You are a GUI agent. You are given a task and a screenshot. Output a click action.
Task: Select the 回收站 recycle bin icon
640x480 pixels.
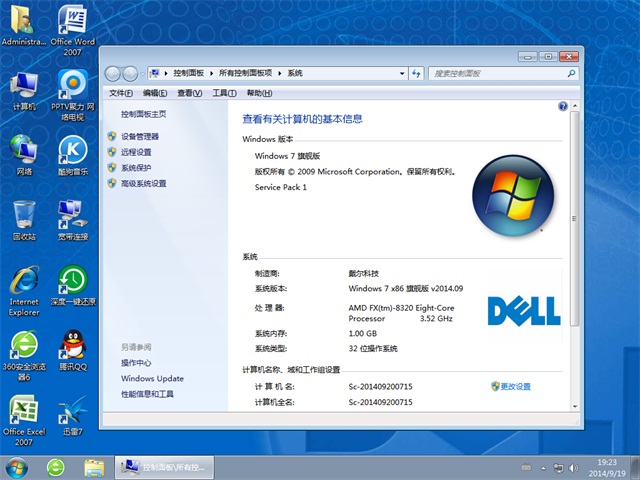[x=24, y=217]
